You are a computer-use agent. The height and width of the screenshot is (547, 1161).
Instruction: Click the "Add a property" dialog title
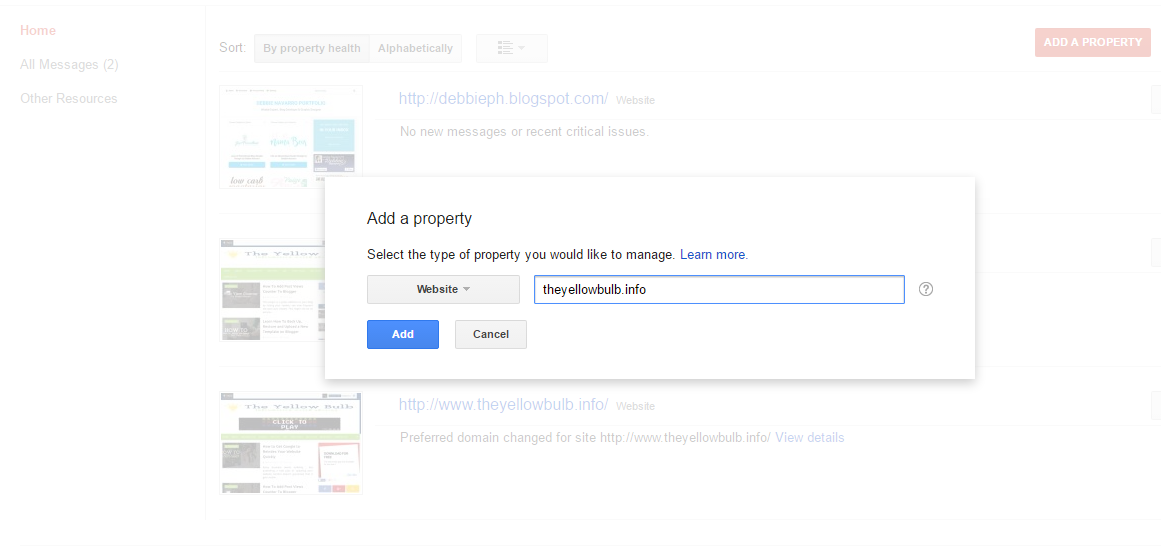pos(420,218)
